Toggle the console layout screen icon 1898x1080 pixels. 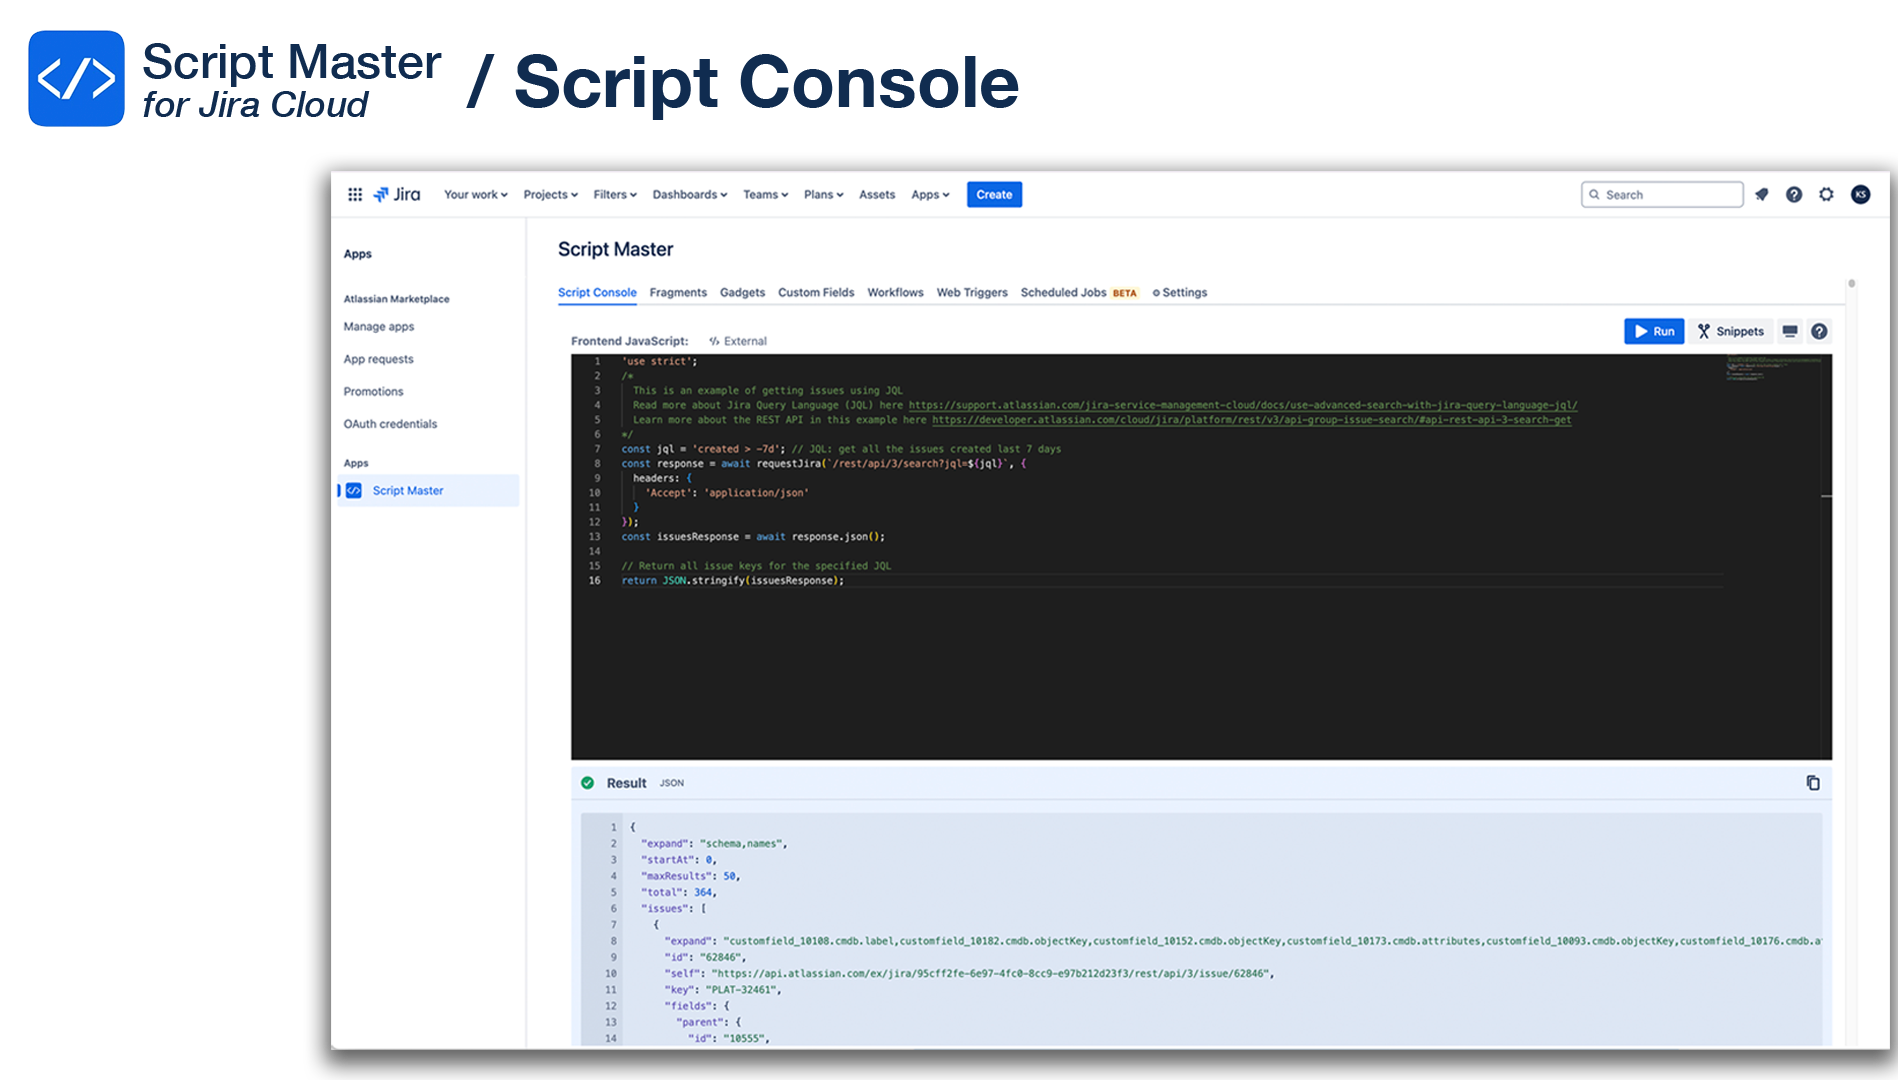pyautogui.click(x=1790, y=332)
